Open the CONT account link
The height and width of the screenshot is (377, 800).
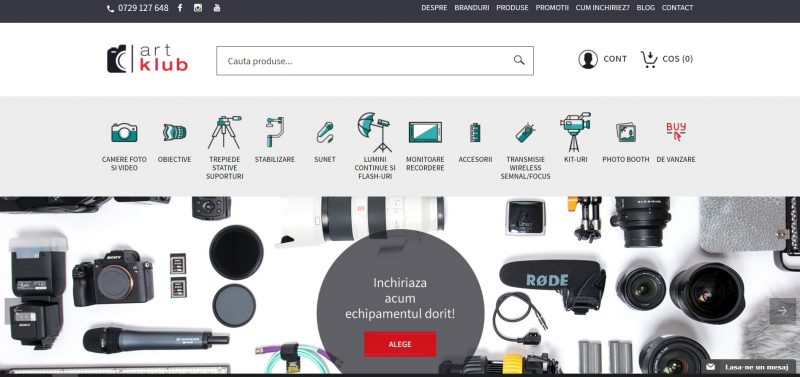615,59
